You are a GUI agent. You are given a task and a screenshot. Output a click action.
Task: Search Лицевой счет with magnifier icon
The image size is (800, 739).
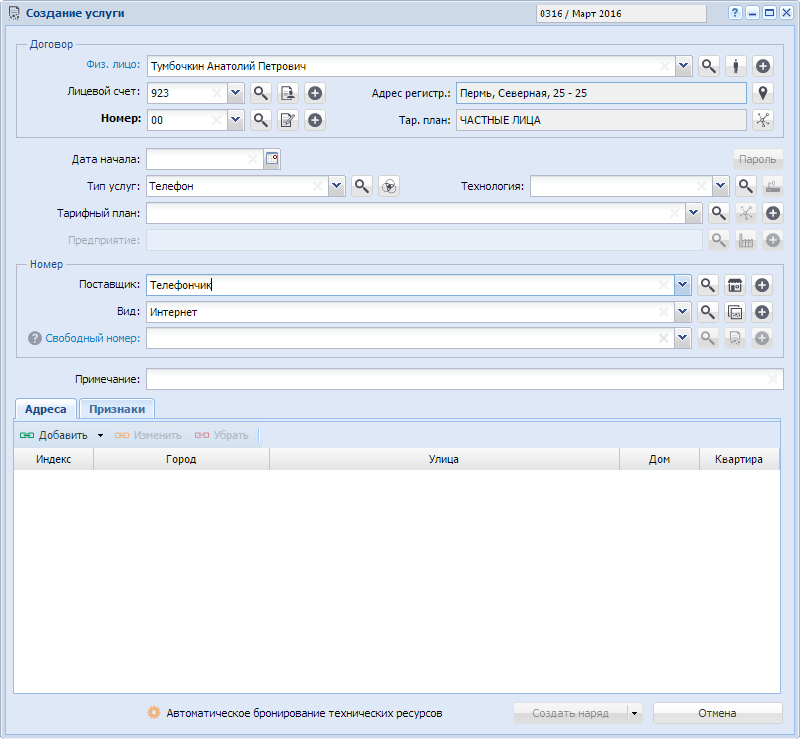click(x=261, y=93)
